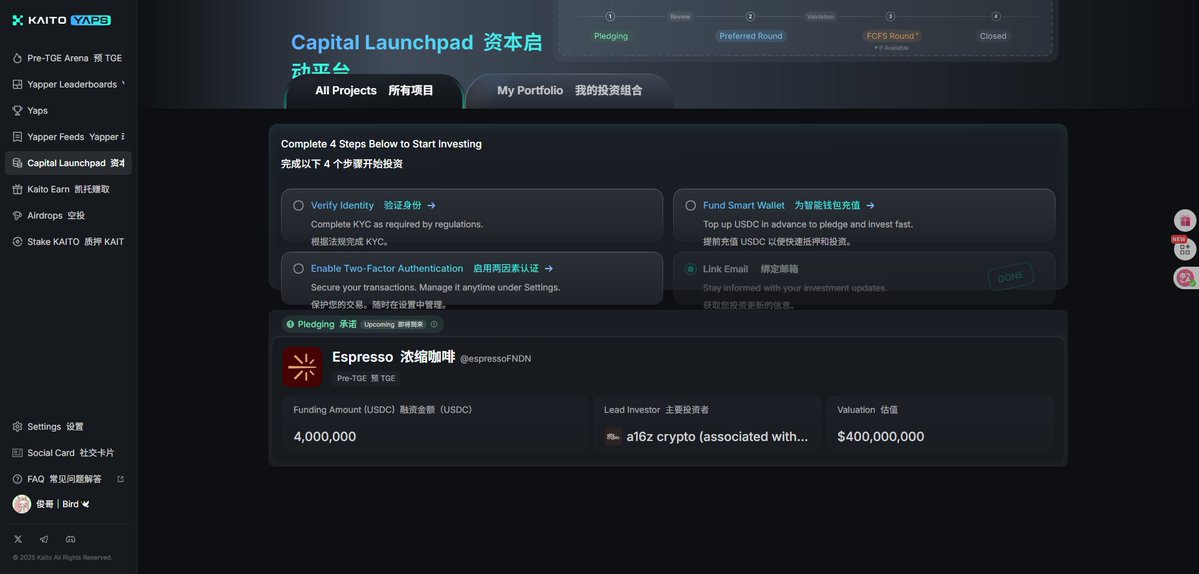1199x574 pixels.
Task: Open Stake KAITO in the sidebar
Action: (x=68, y=242)
